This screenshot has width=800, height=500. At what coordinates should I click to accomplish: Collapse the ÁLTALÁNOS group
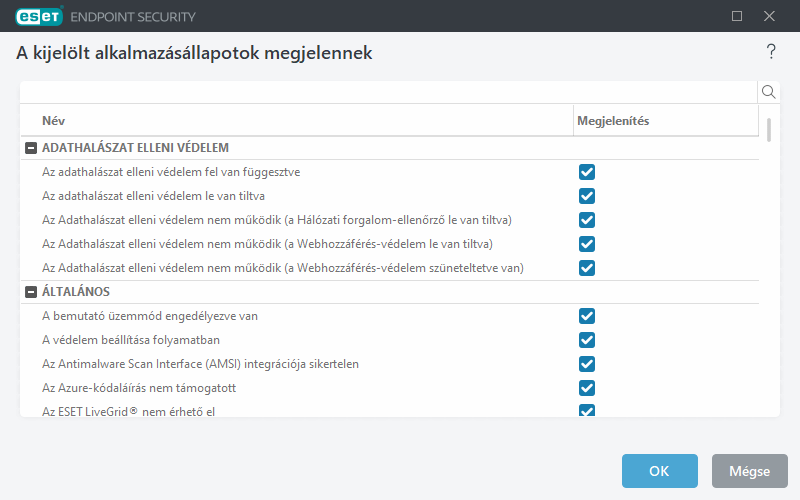point(30,292)
